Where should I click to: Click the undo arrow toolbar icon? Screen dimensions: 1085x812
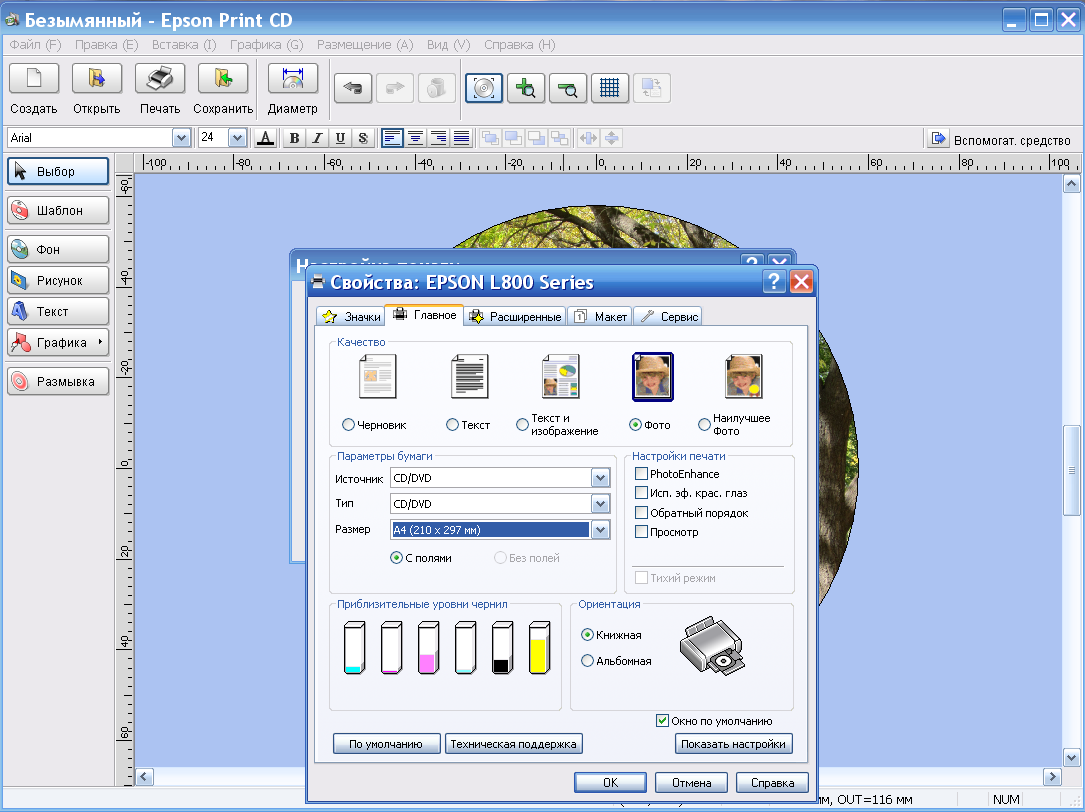tap(353, 89)
